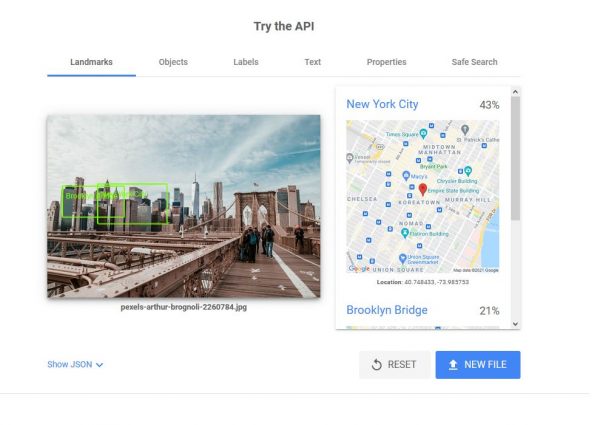Viewport: 600px width, 425px height.
Task: Click the 43% confidence value
Action: click(x=489, y=105)
